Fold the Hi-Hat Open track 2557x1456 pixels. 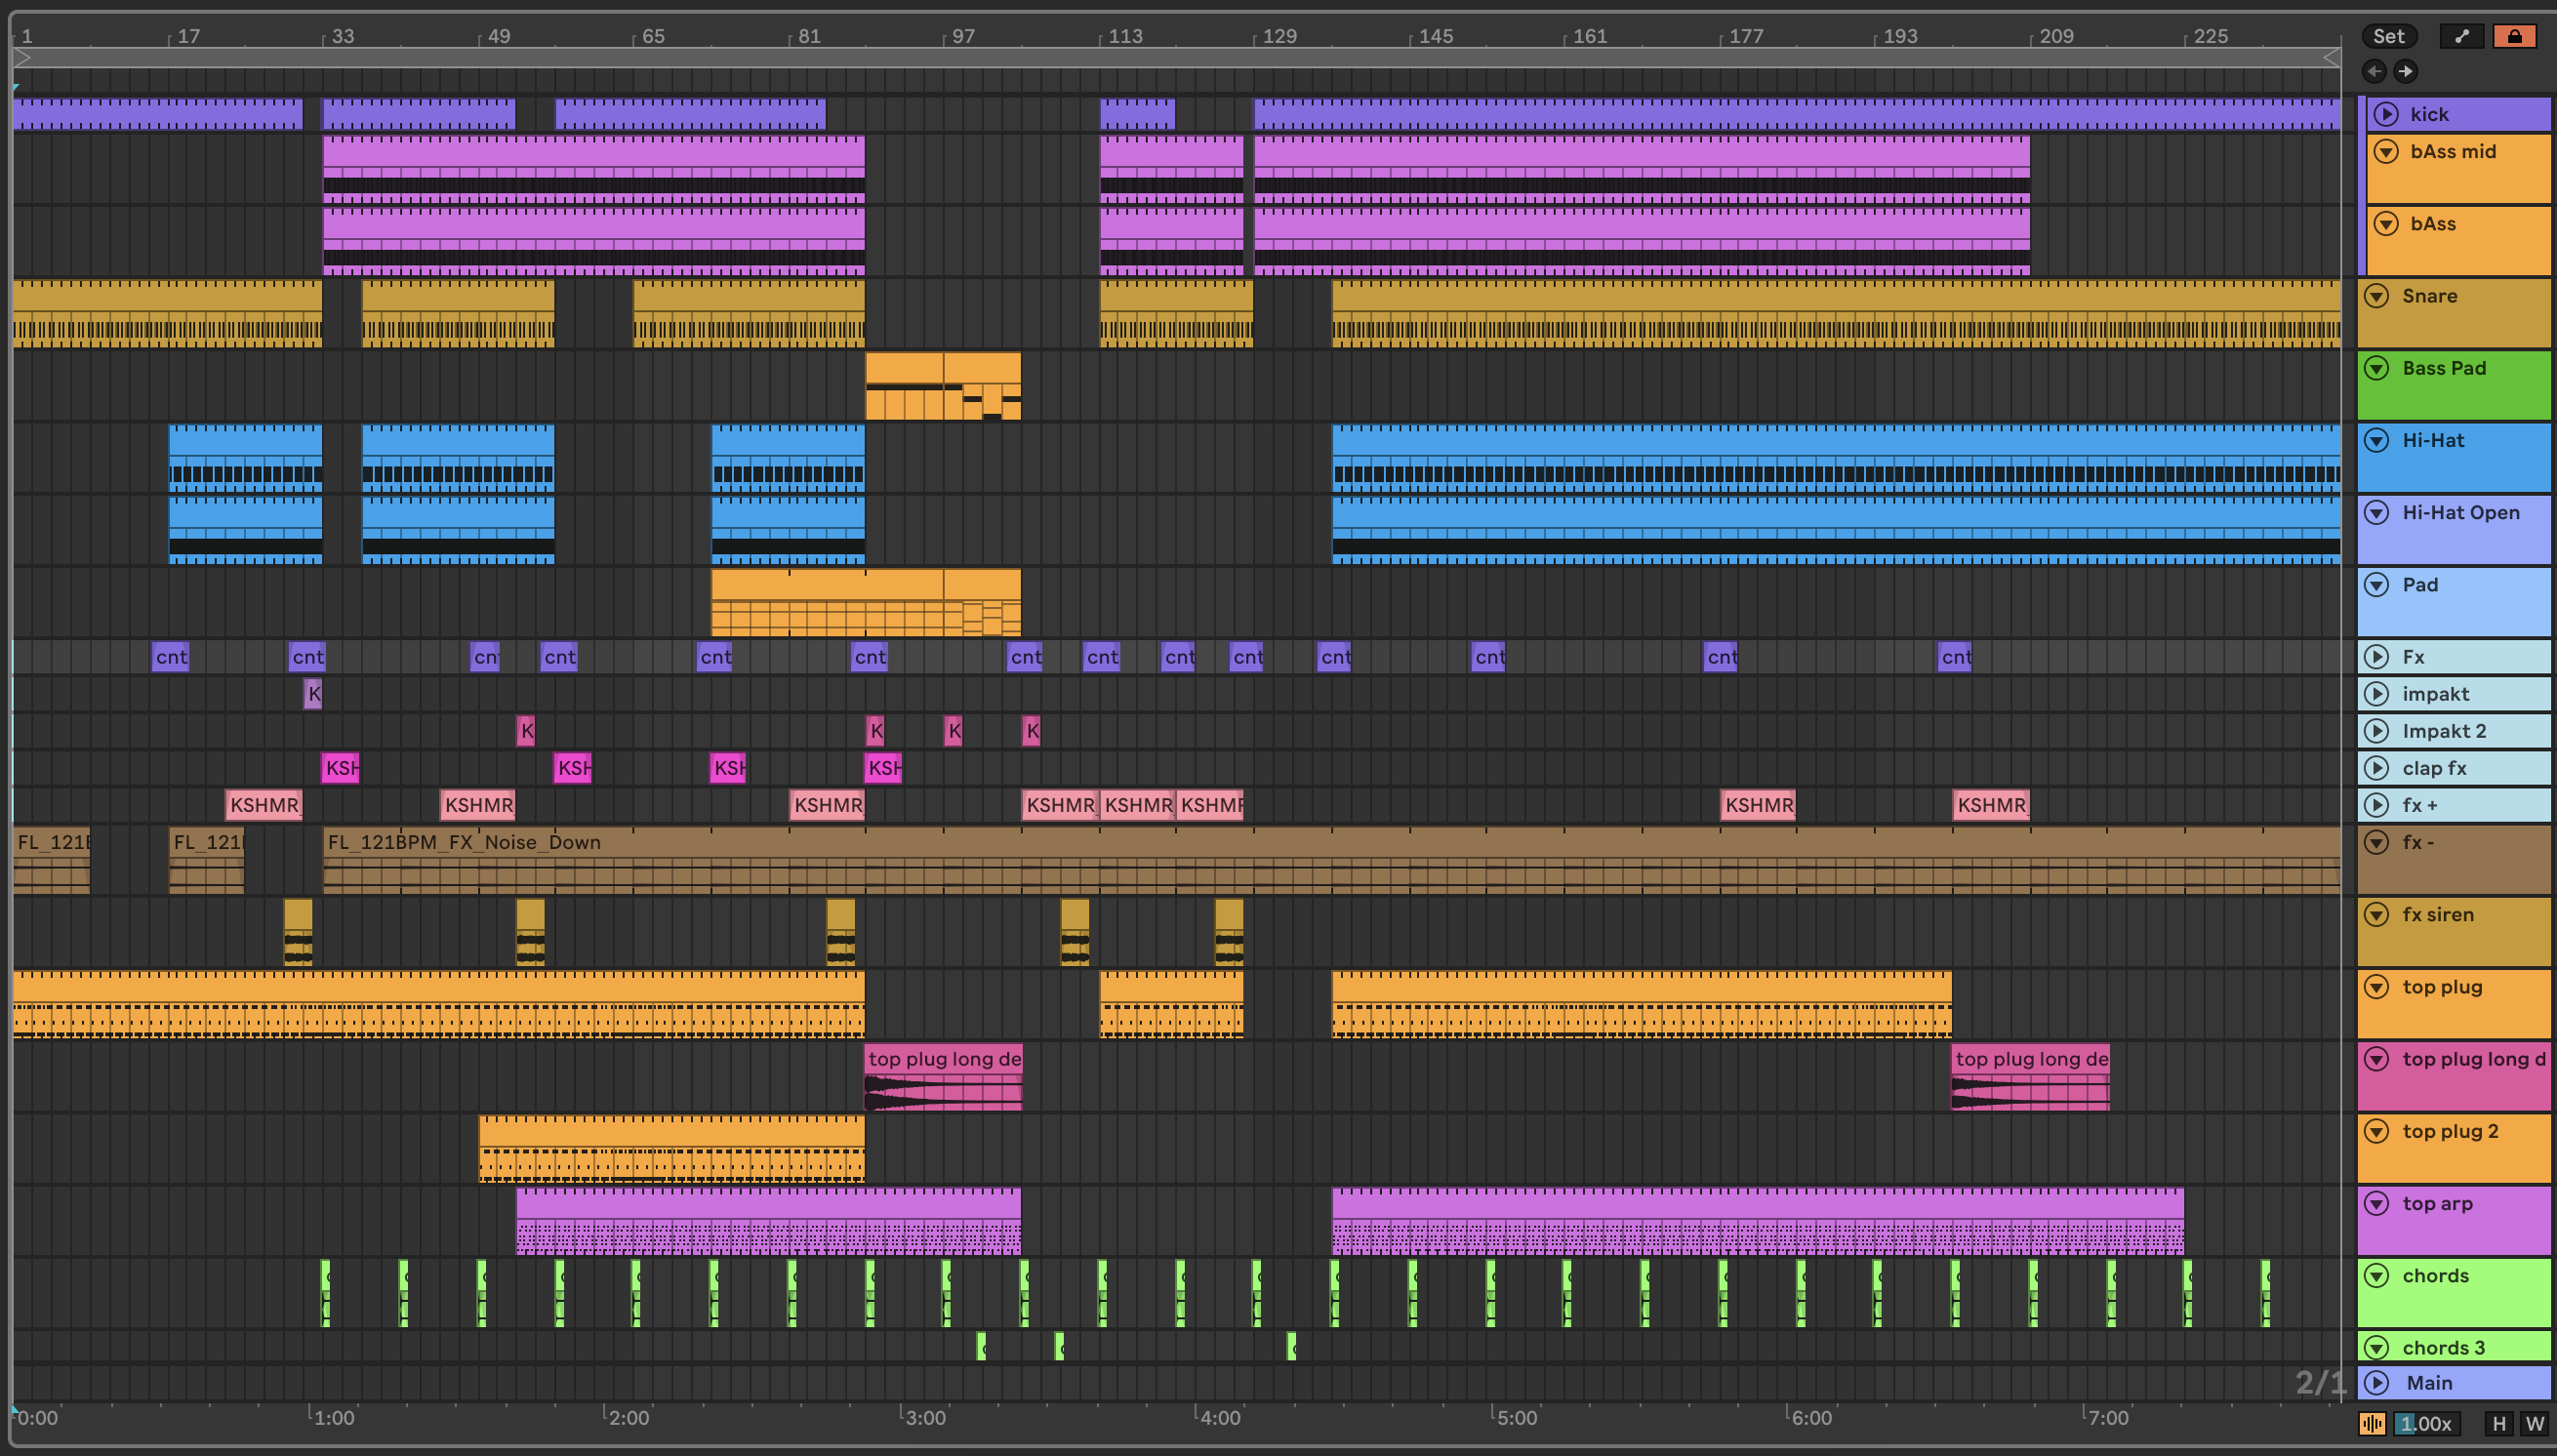[2377, 513]
